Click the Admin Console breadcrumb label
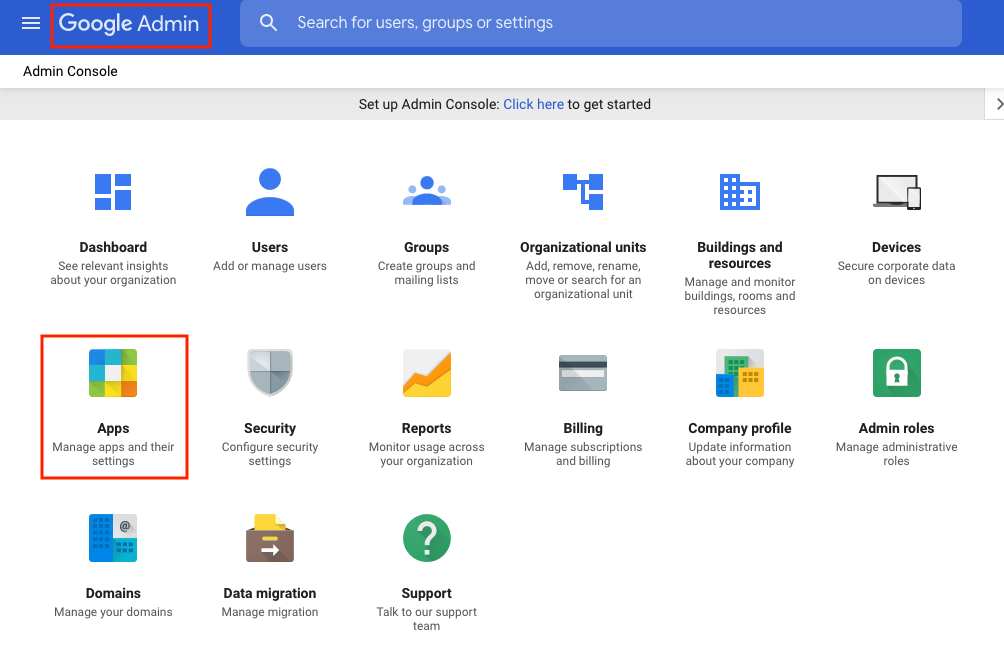The image size is (1004, 647). pyautogui.click(x=69, y=72)
